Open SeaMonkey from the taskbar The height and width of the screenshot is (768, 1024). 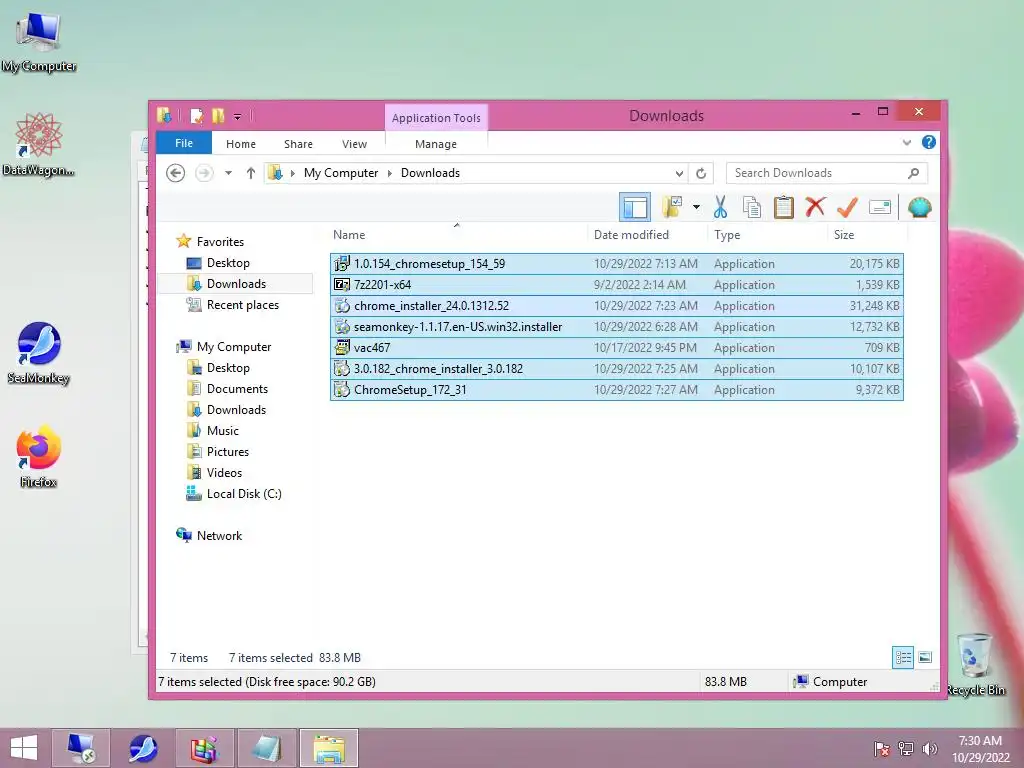click(x=142, y=748)
